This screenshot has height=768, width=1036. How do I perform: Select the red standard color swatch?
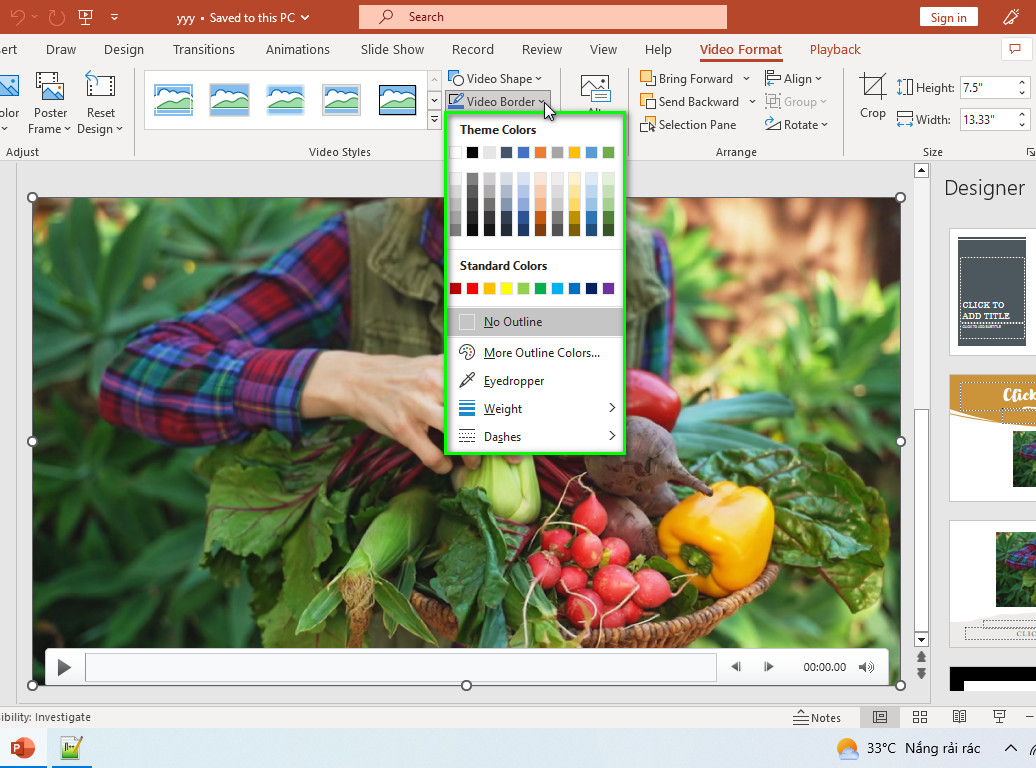(472, 288)
